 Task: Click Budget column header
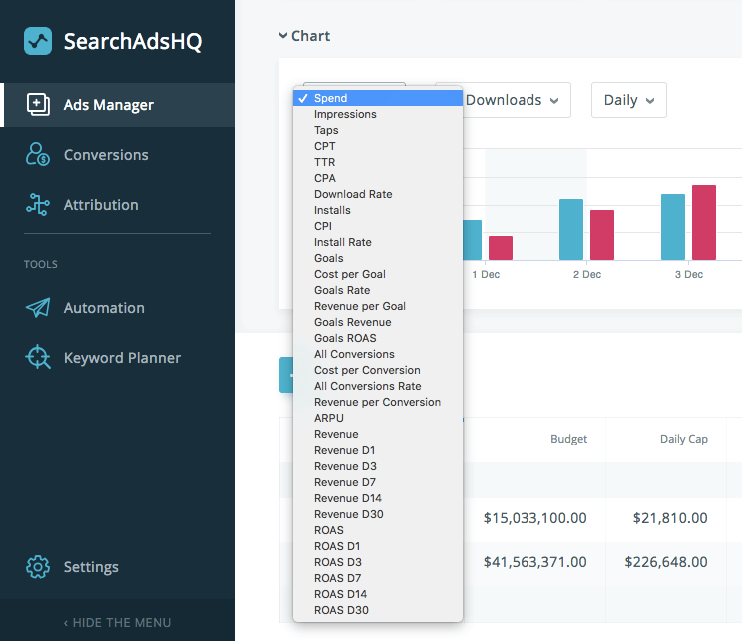pyautogui.click(x=568, y=439)
